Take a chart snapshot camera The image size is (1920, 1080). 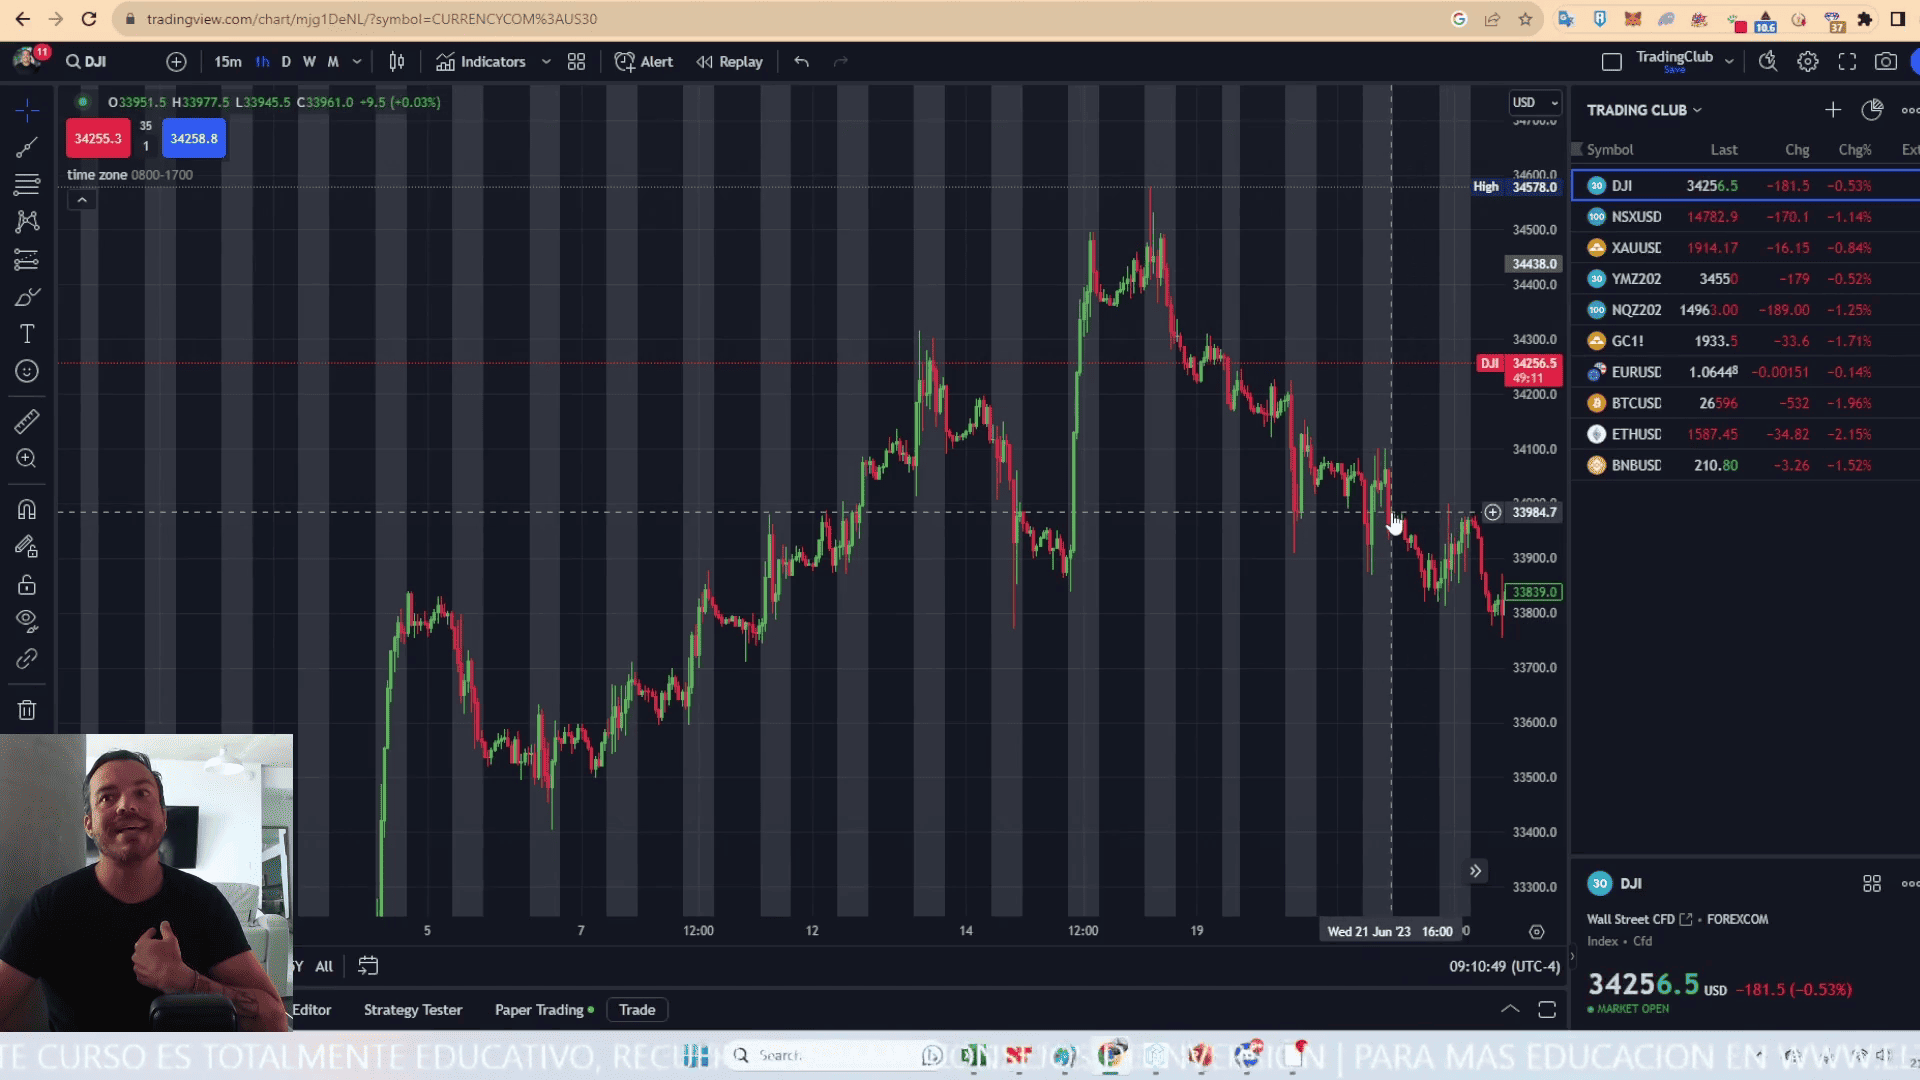coord(1886,62)
